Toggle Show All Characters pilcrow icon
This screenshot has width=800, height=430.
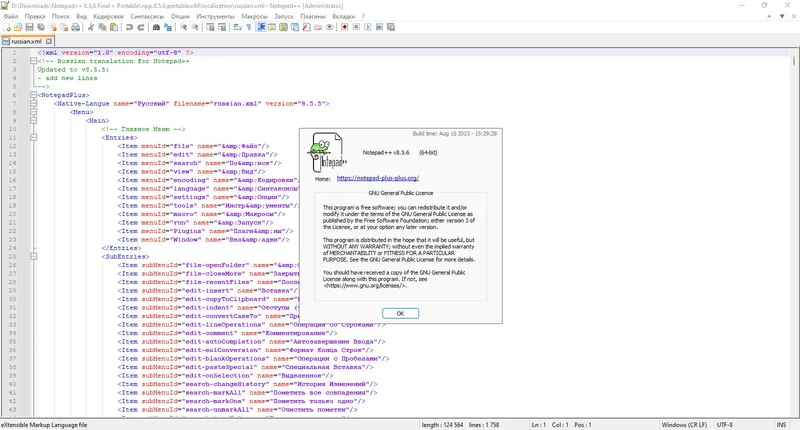coord(248,27)
